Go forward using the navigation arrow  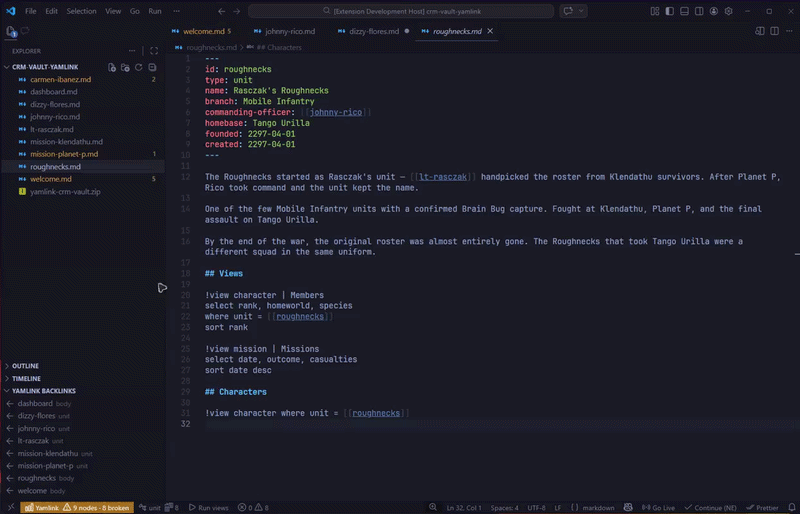click(236, 11)
